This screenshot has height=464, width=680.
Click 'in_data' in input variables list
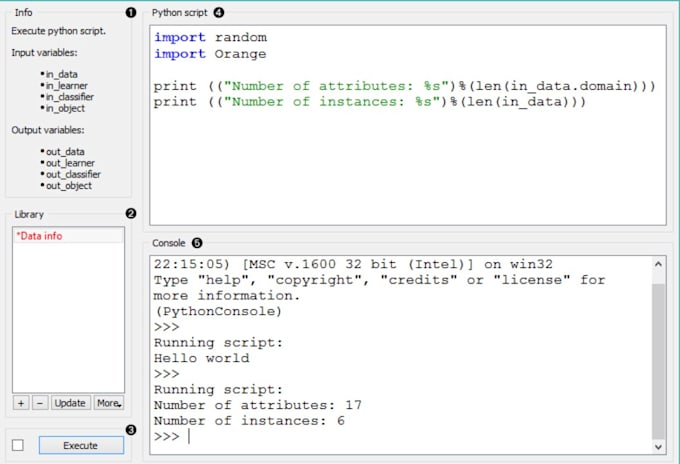tap(62, 74)
